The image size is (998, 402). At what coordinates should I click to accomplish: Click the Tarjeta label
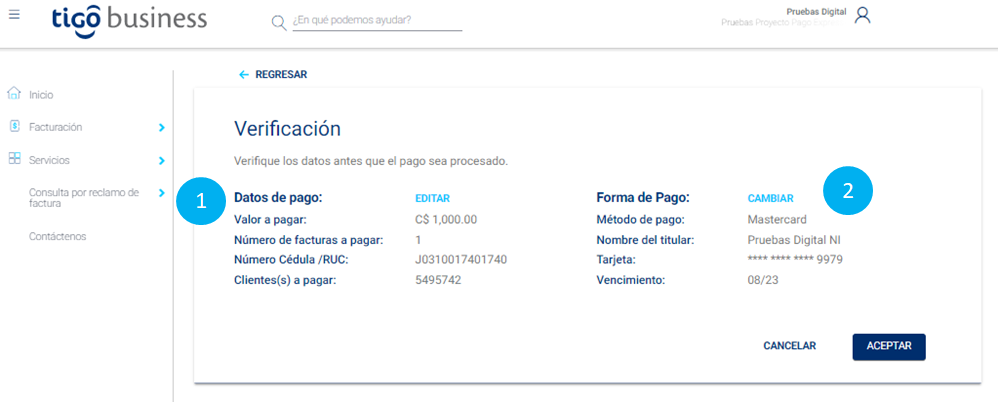click(616, 260)
